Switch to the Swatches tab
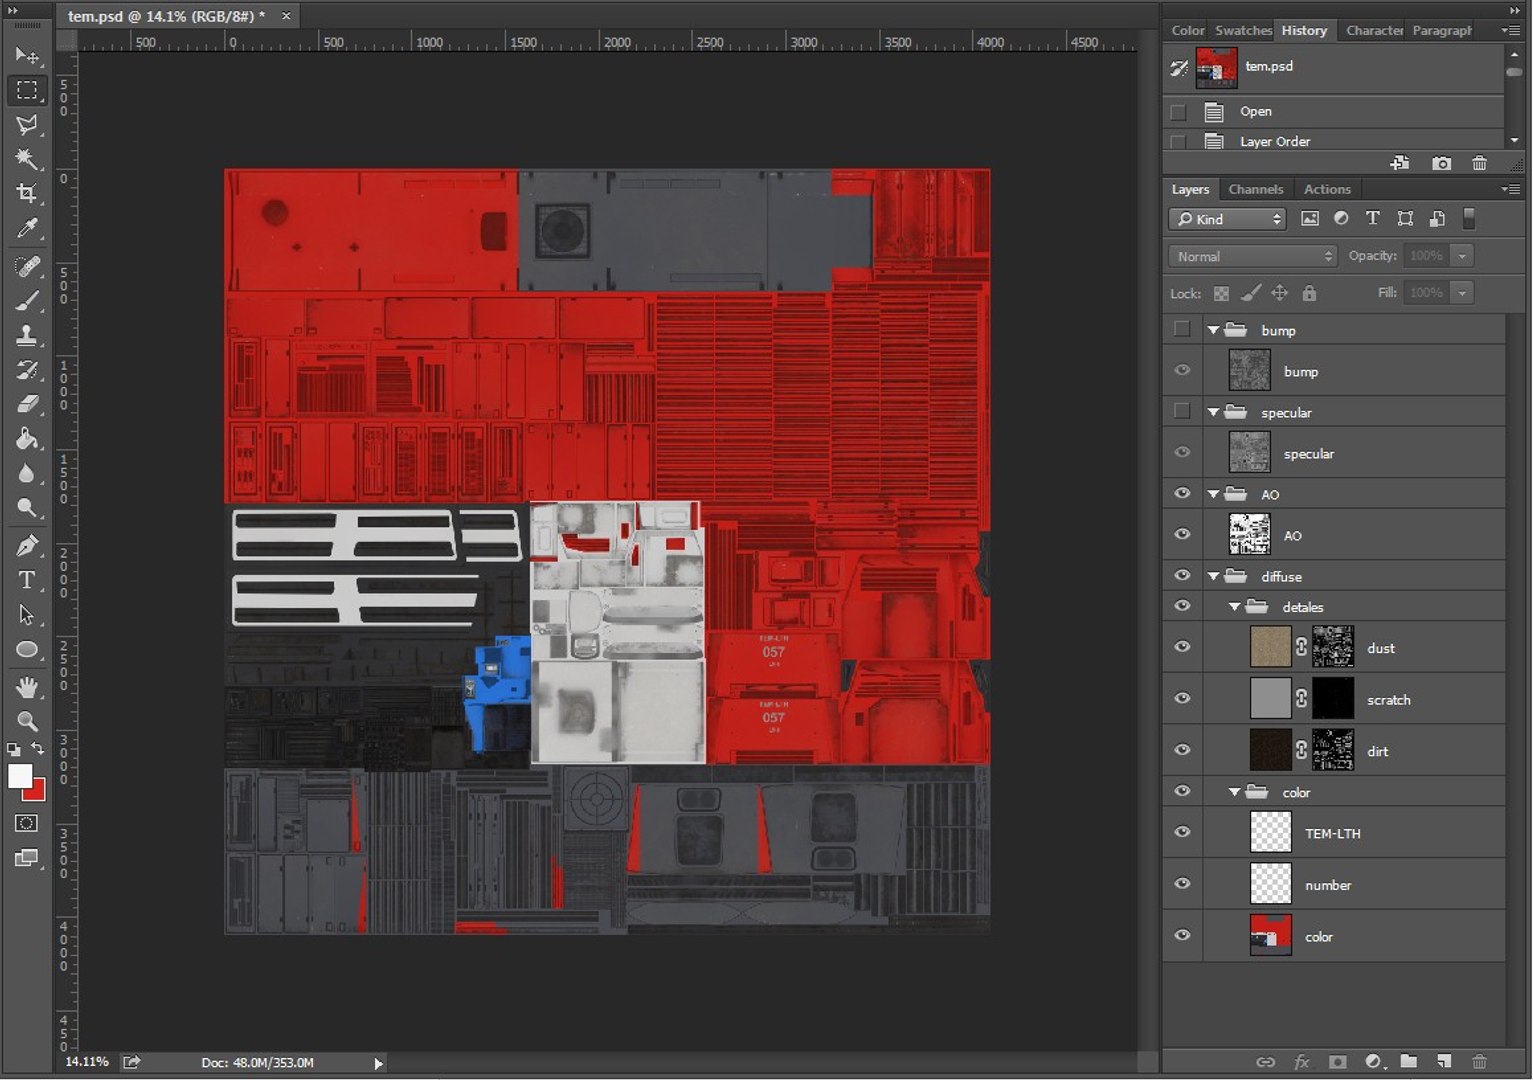Viewport: 1533px width, 1080px height. (1242, 30)
